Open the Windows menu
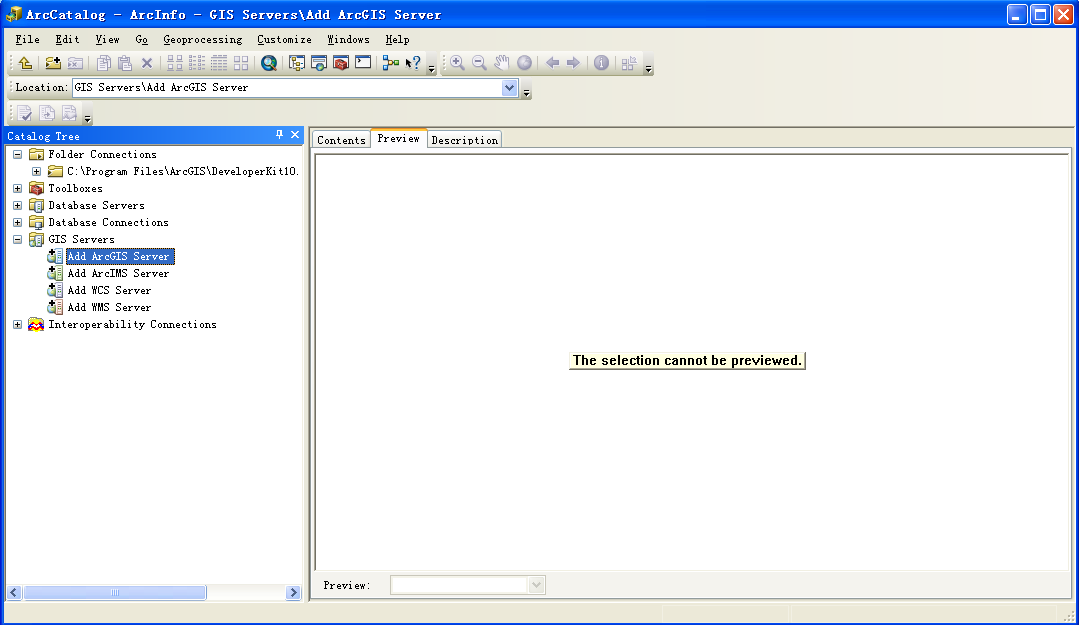Image resolution: width=1079 pixels, height=625 pixels. pos(348,39)
